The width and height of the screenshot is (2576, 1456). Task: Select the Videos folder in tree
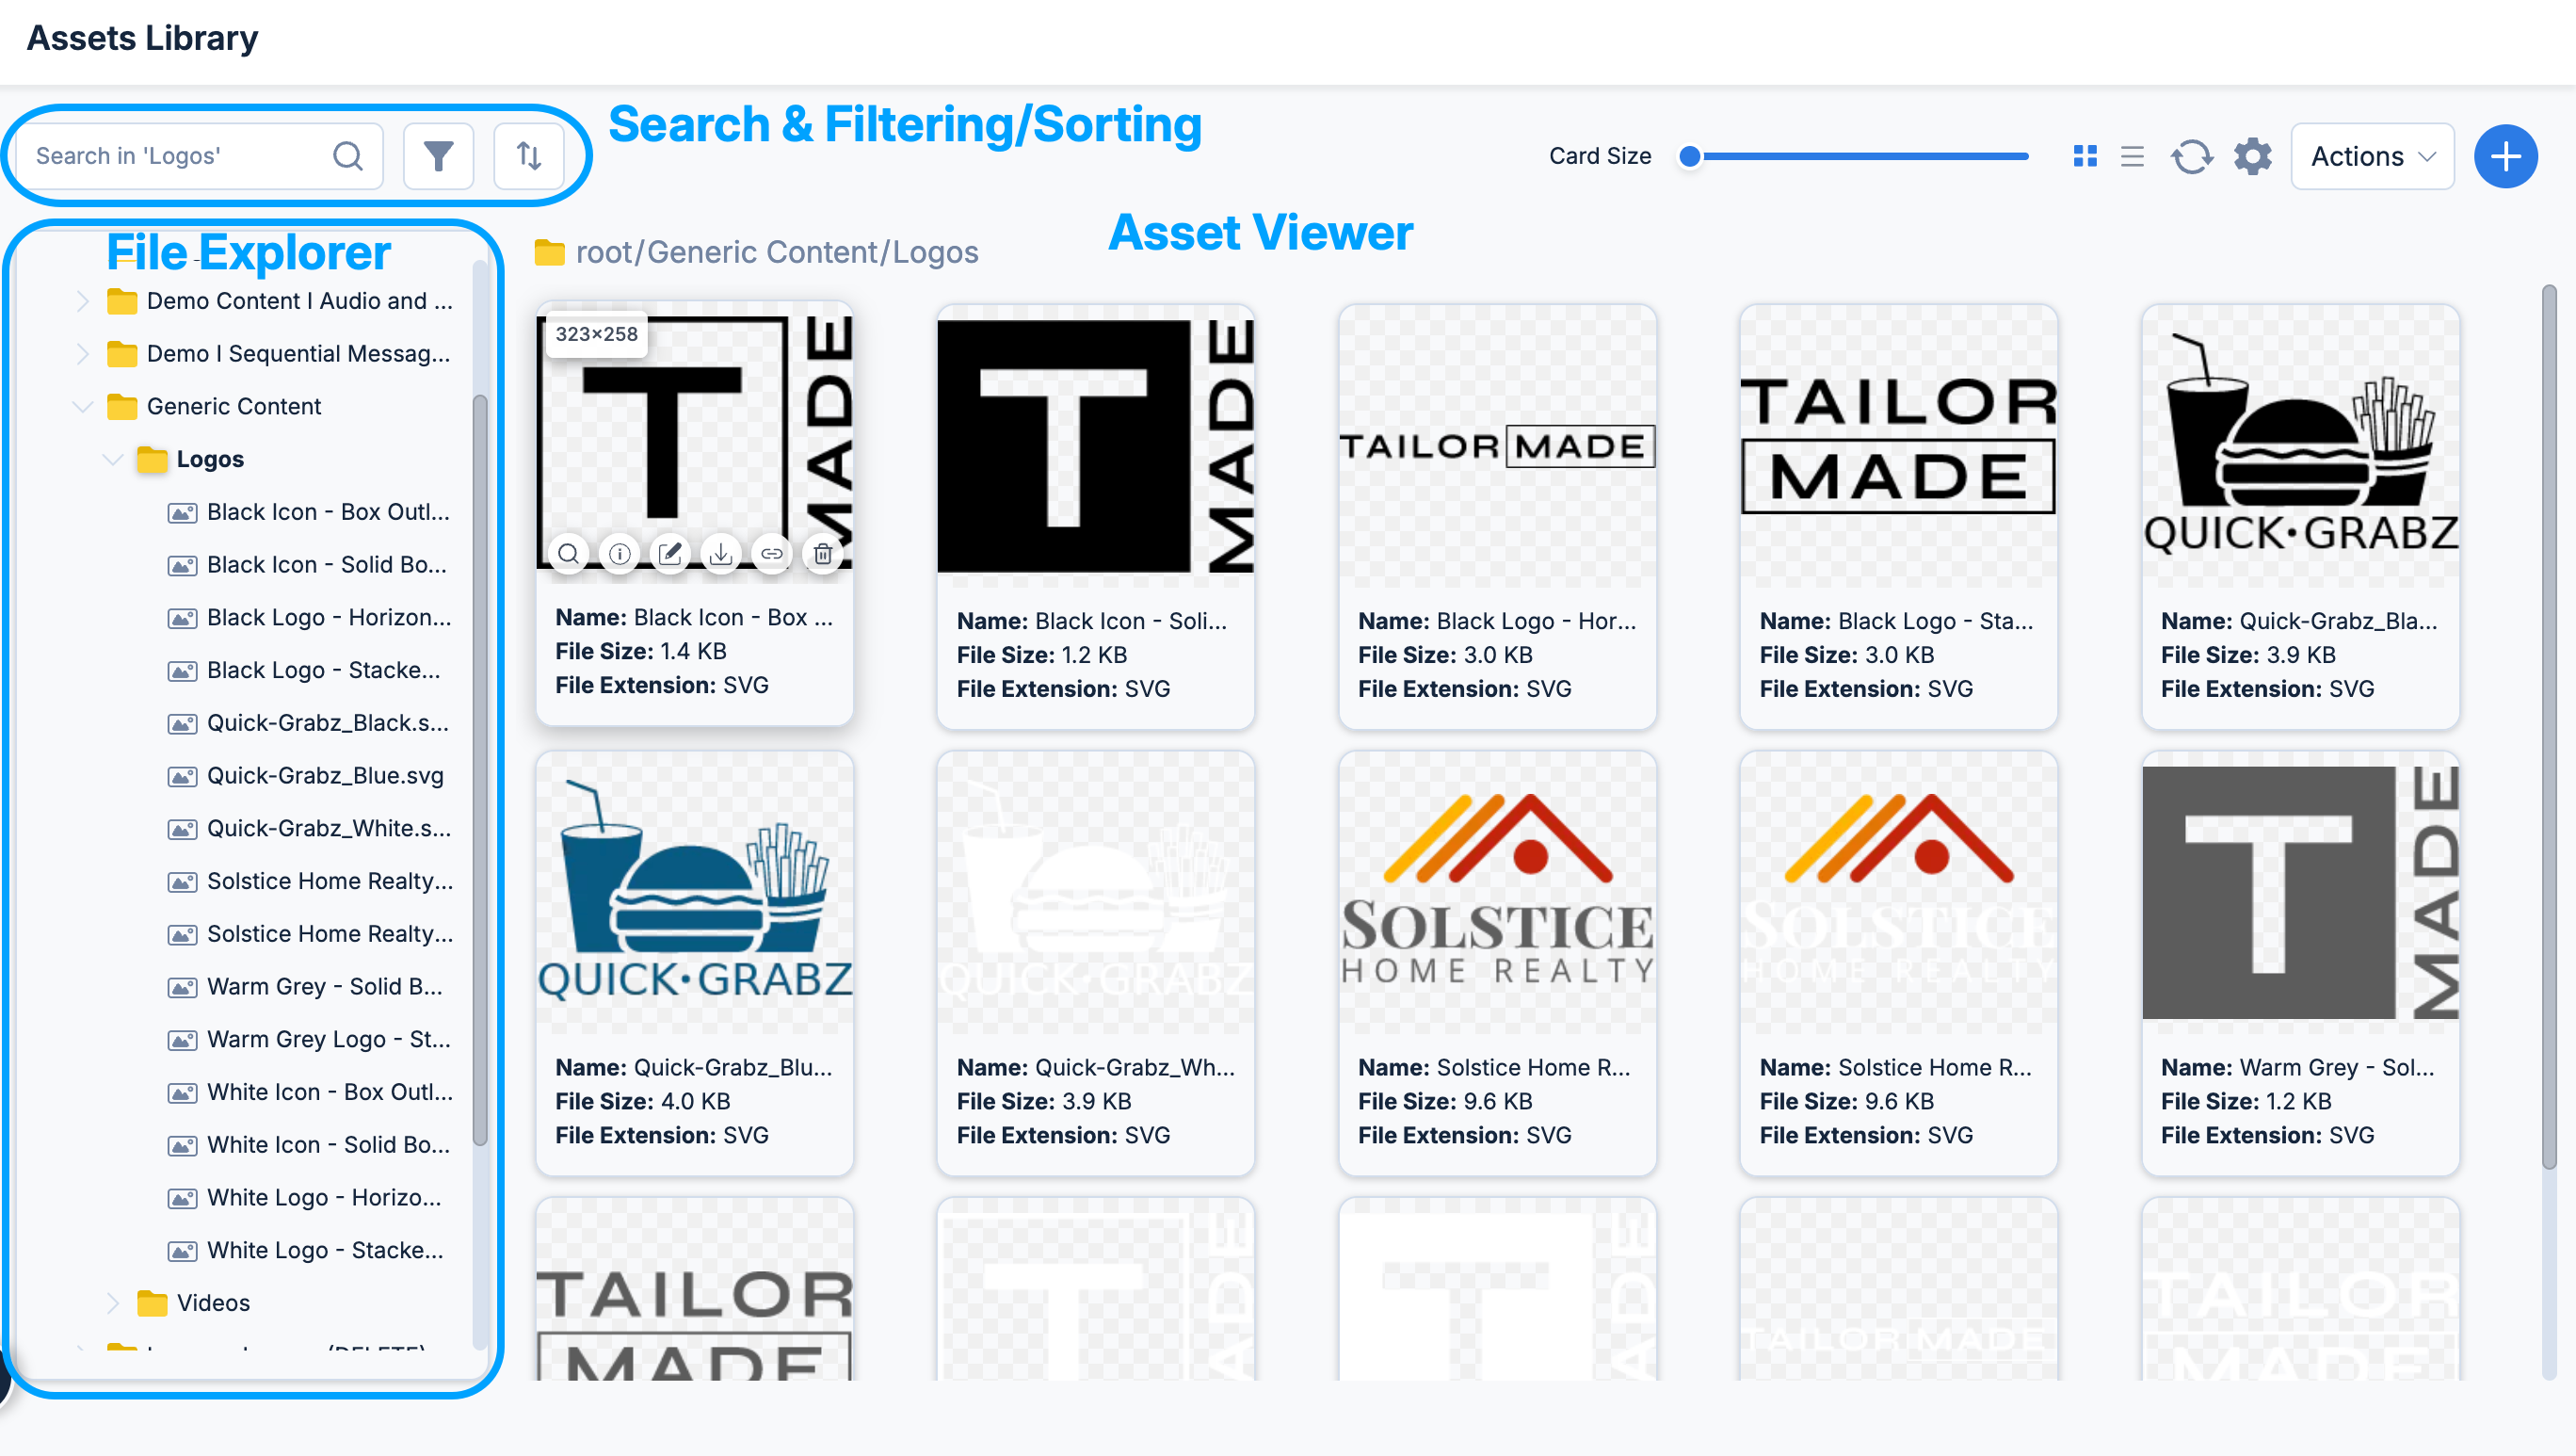(213, 1303)
